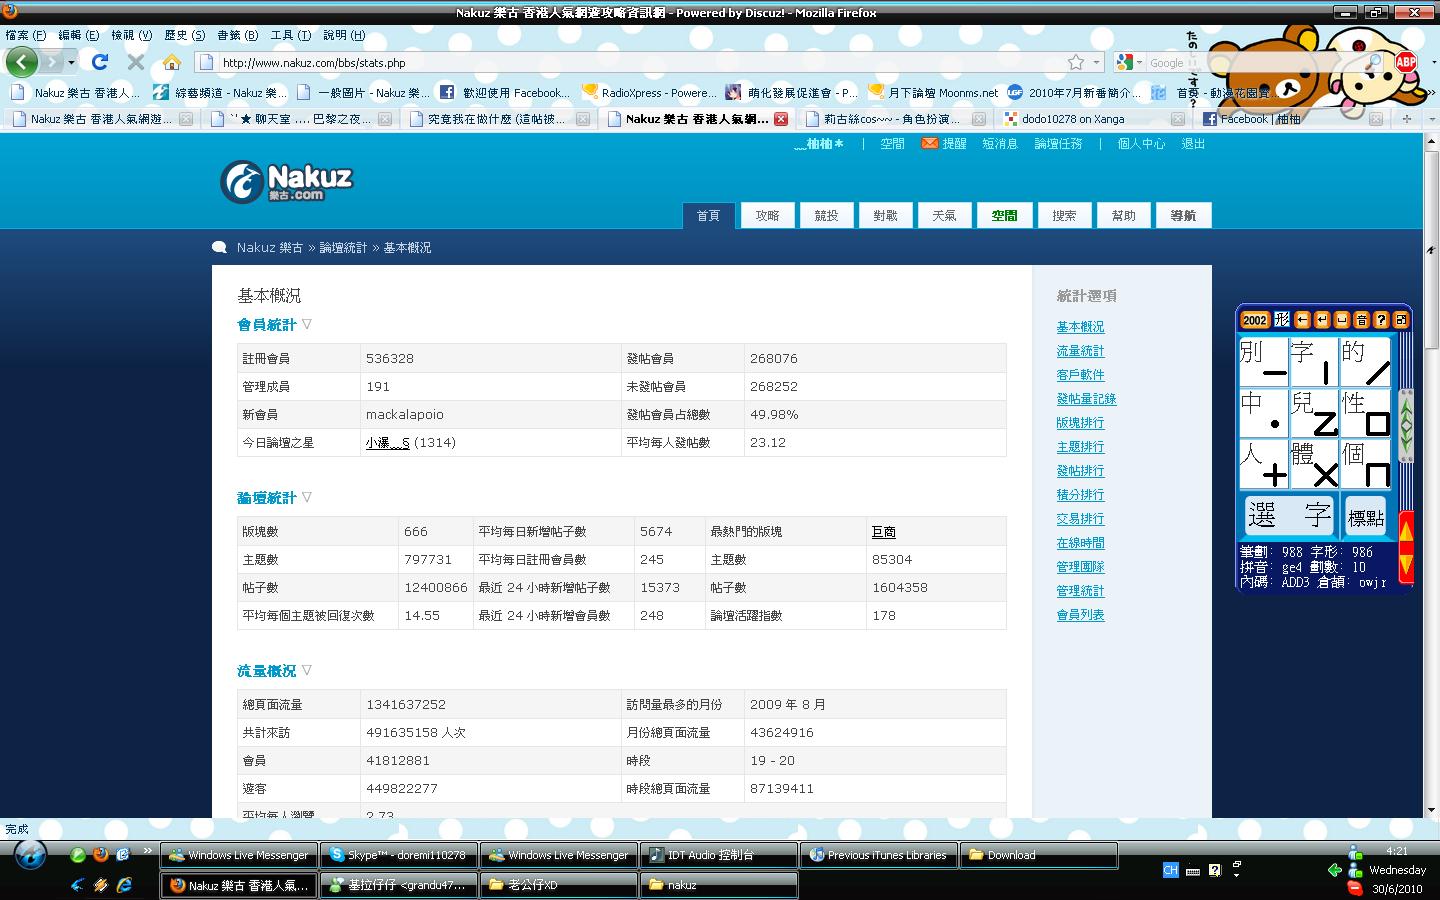Open the AdBlock Plus ABP icon
Screen dimensions: 1440x900
point(1406,62)
